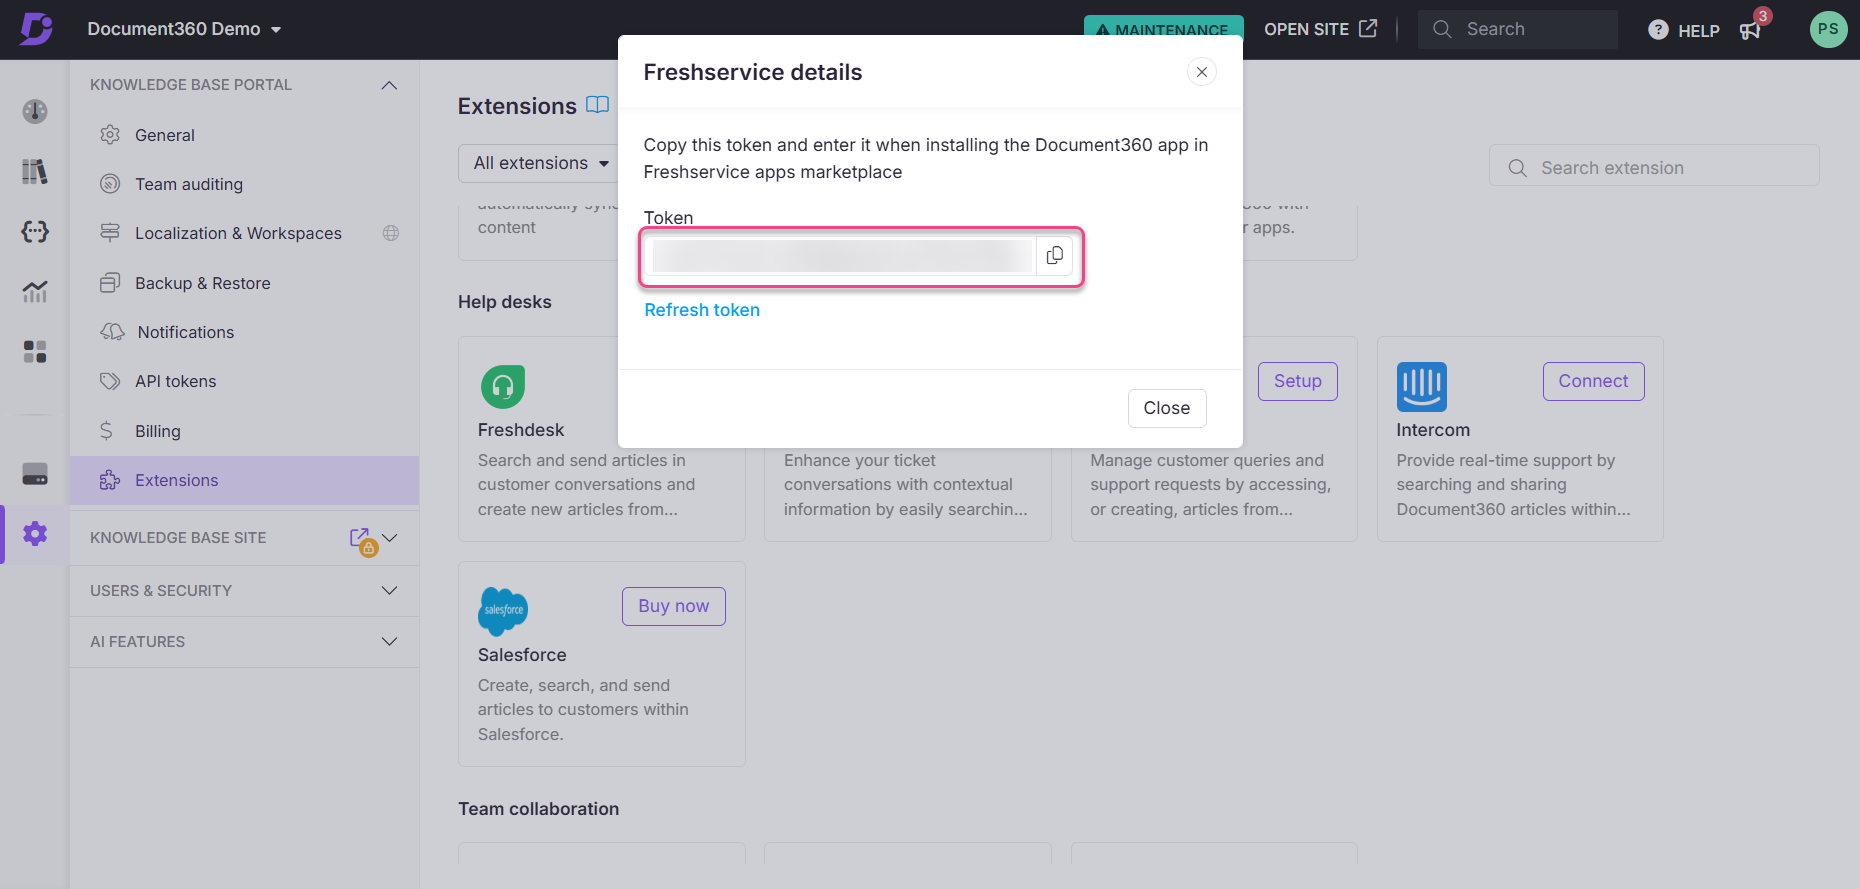The image size is (1860, 889).
Task: Open the announcements megaphone icon
Action: [1750, 30]
